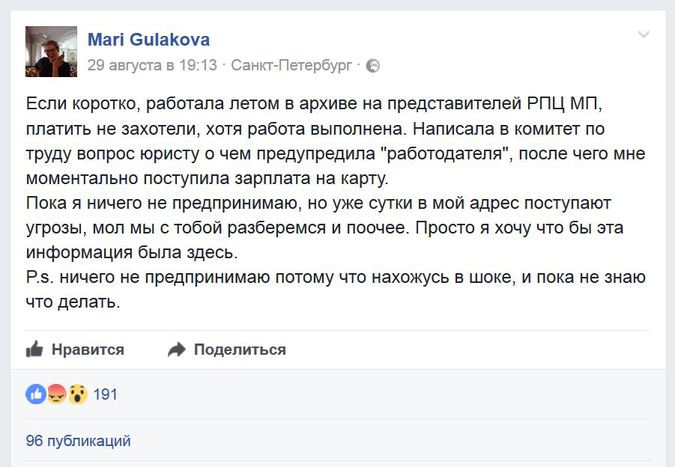Open the post timestamp 29 августа в 19:13
The height and width of the screenshot is (467, 675).
click(x=152, y=65)
